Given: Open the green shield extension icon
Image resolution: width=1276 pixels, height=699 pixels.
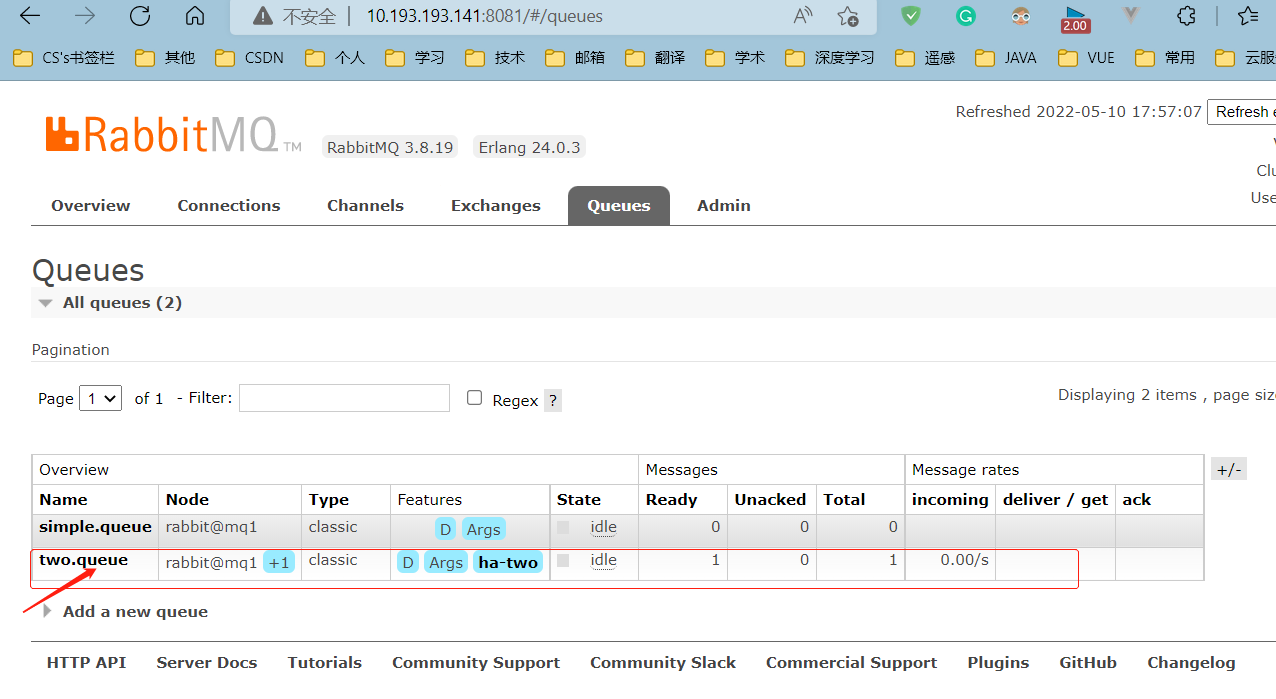Looking at the screenshot, I should (910, 16).
